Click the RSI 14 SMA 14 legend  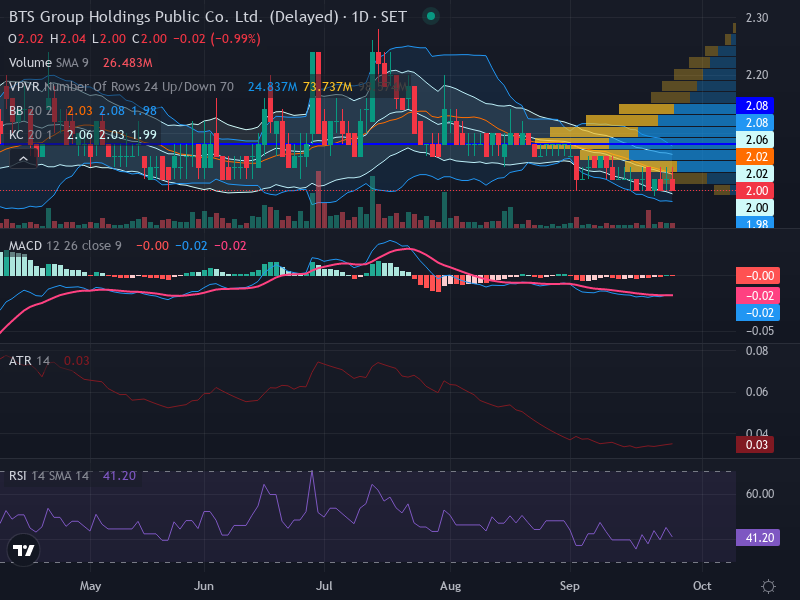click(x=49, y=476)
